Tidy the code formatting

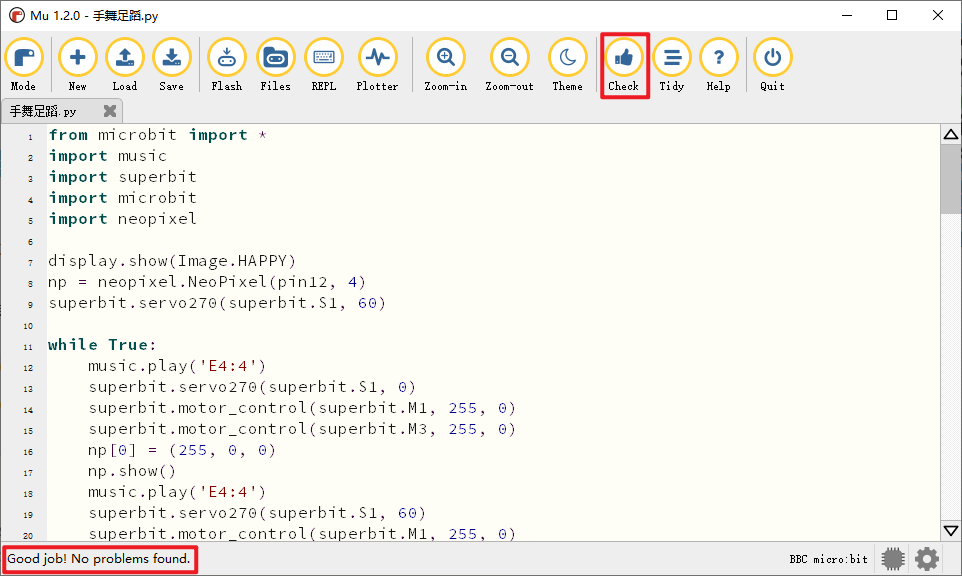click(672, 64)
